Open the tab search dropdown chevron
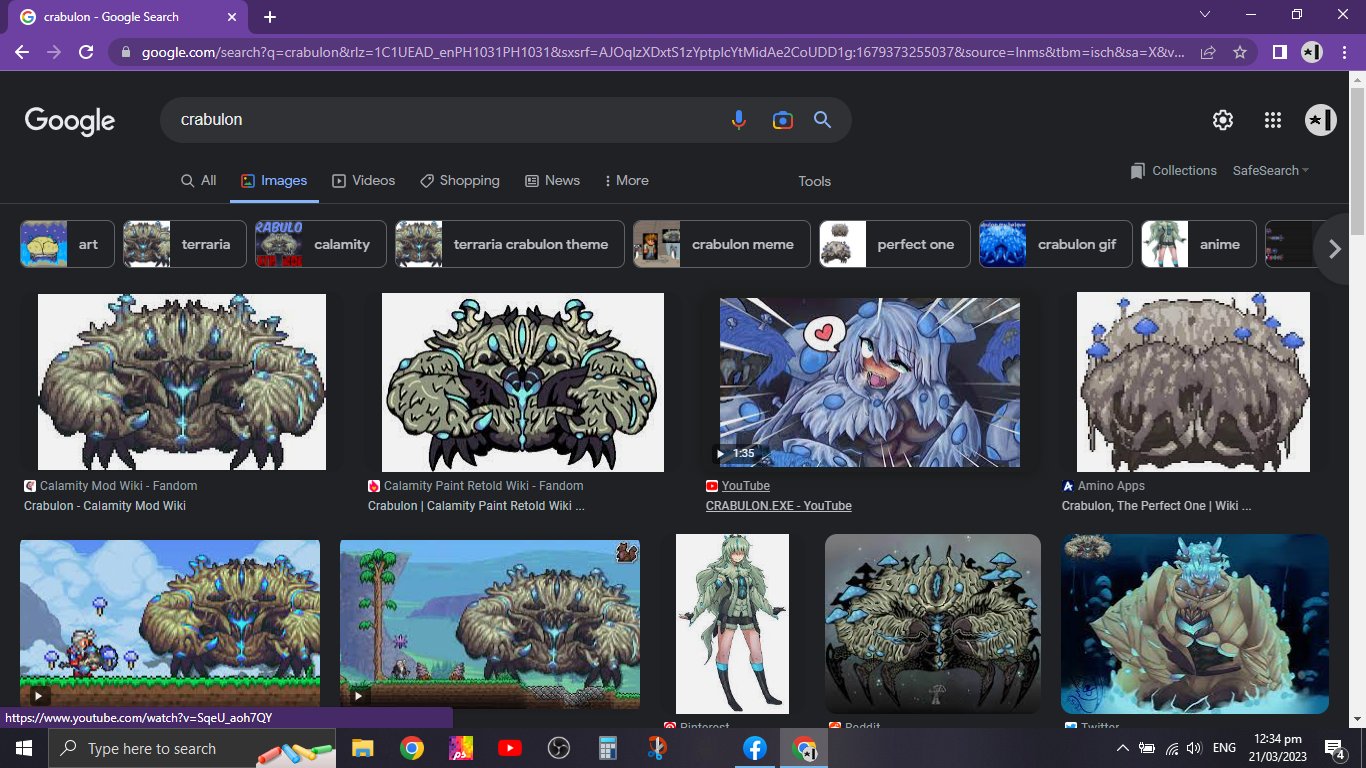 pos(1205,14)
